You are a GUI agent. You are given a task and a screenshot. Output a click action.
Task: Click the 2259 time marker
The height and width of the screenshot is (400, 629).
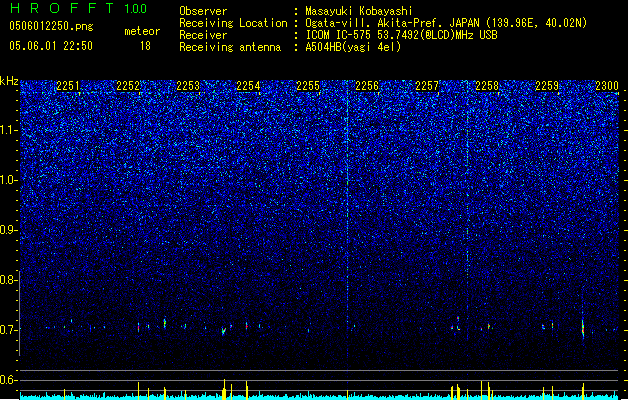tap(547, 86)
